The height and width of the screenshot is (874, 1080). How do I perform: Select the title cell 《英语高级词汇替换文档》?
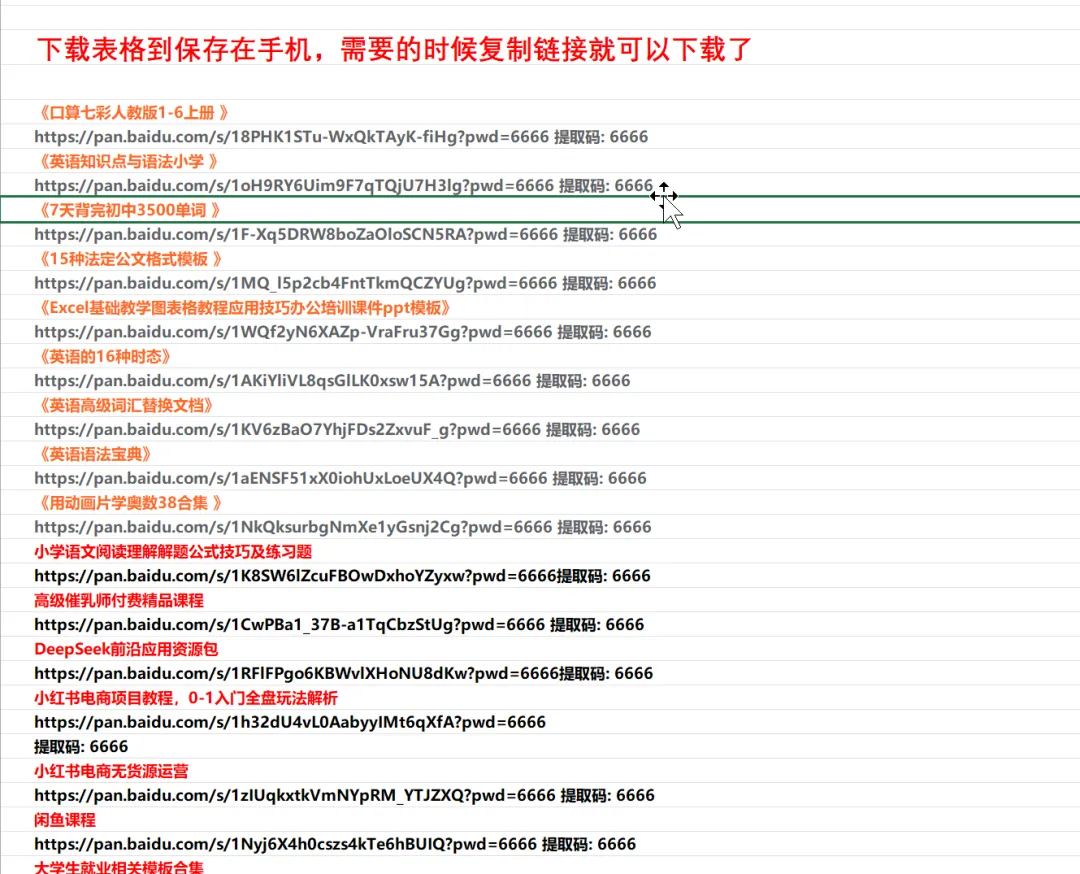[x=124, y=406]
